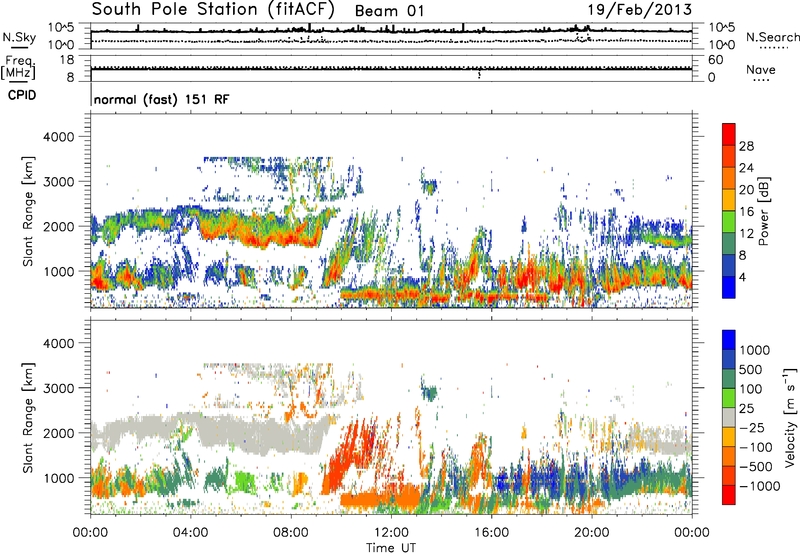Click the '08:00' time axis tick label

[291, 533]
